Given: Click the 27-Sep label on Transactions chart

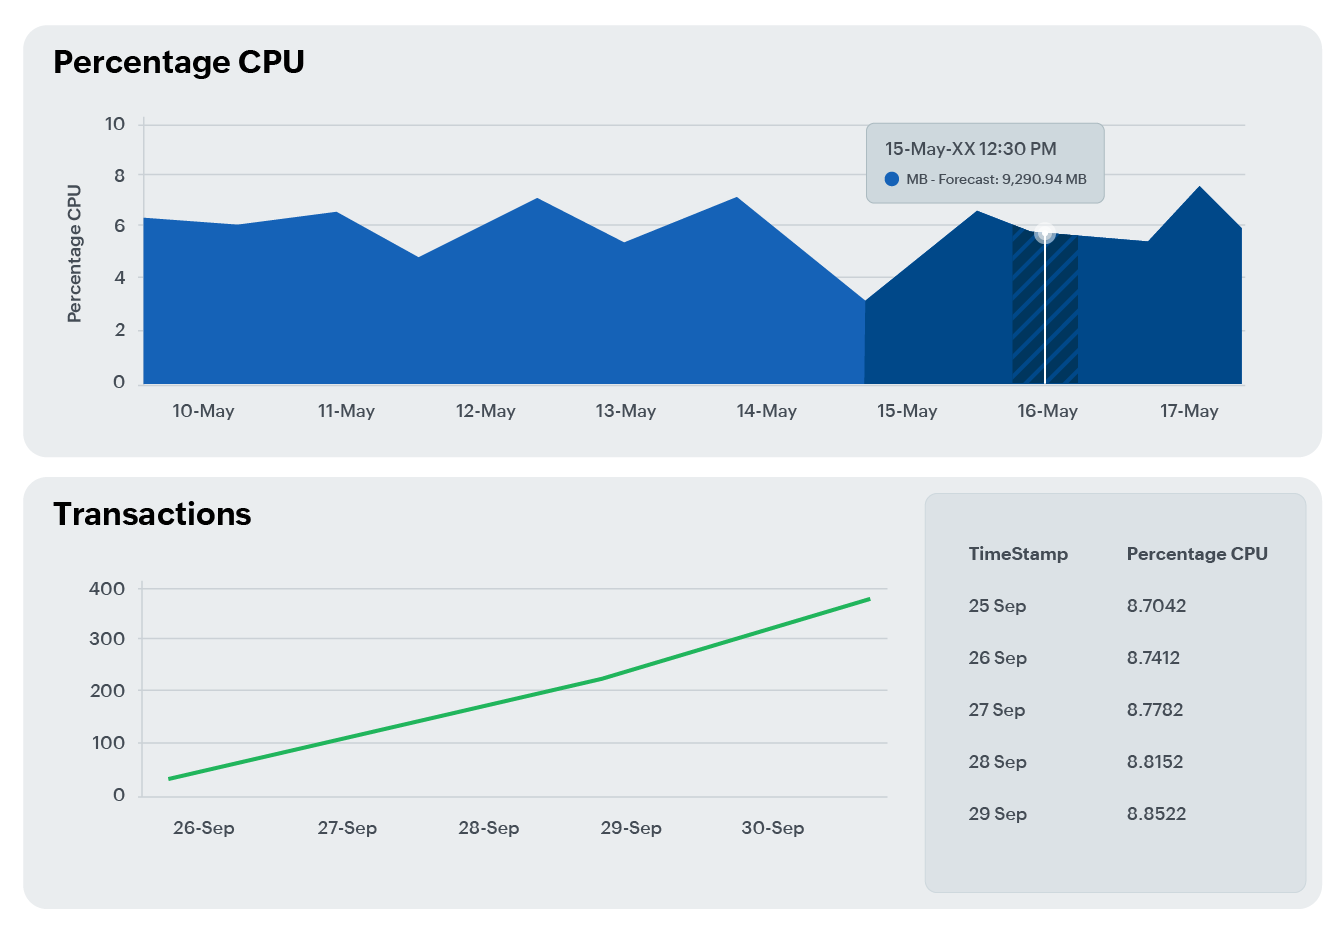Looking at the screenshot, I should [347, 828].
